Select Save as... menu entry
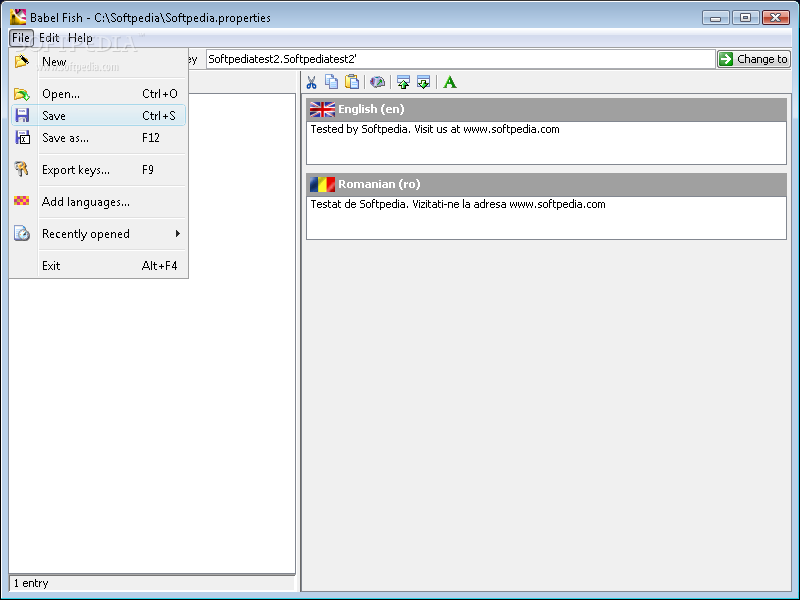The width and height of the screenshot is (800, 600). coord(99,137)
